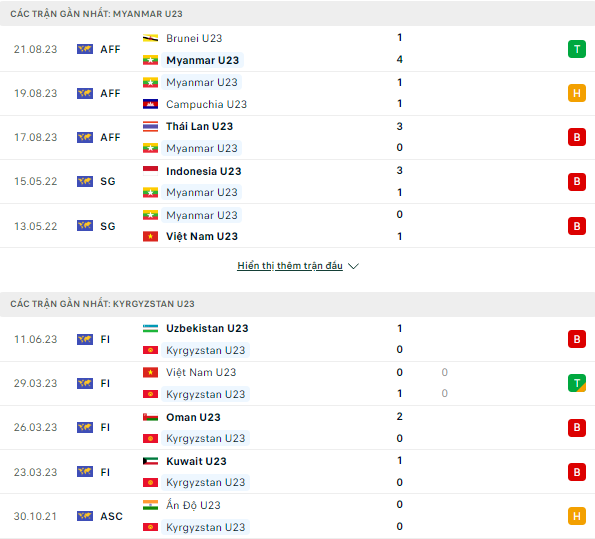Open the Hiển thị thêm trận đấu link
Viewport: 595px width, 539px height.
[290, 266]
